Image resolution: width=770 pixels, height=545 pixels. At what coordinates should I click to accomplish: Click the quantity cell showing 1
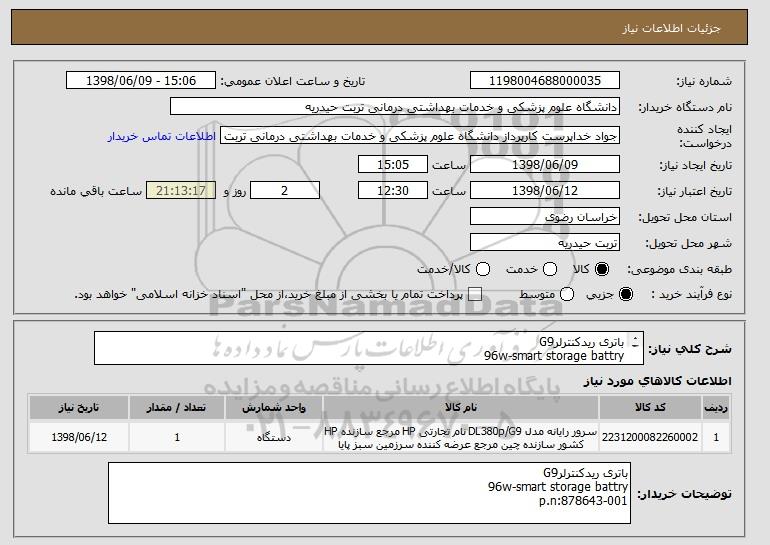[177, 437]
